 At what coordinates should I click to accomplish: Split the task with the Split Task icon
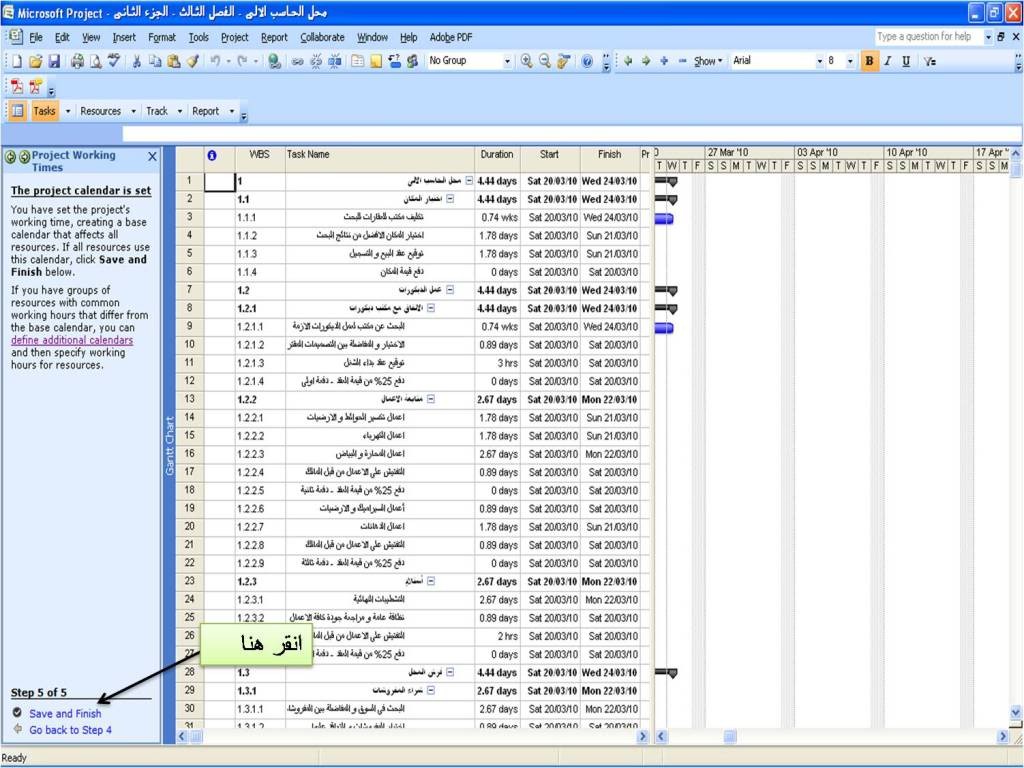pos(335,61)
